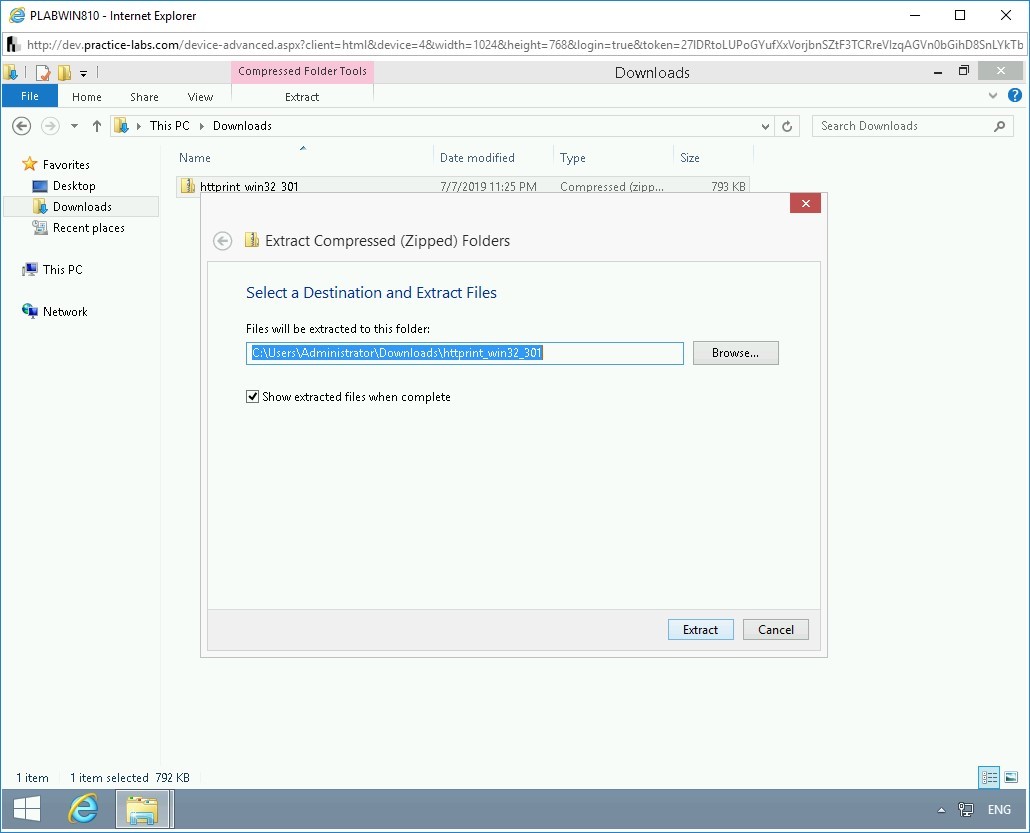Select Desktop under Favorites
This screenshot has height=833, width=1030.
(x=74, y=186)
